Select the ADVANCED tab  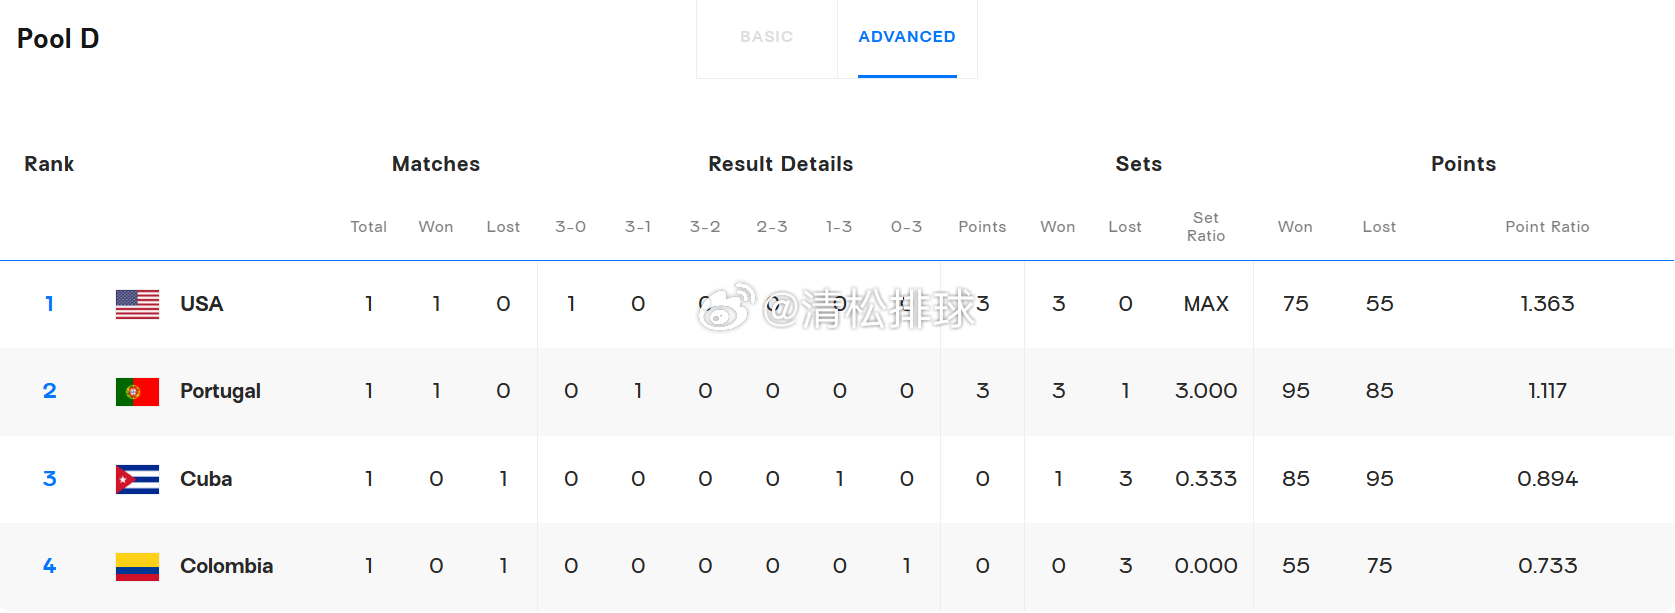907,37
